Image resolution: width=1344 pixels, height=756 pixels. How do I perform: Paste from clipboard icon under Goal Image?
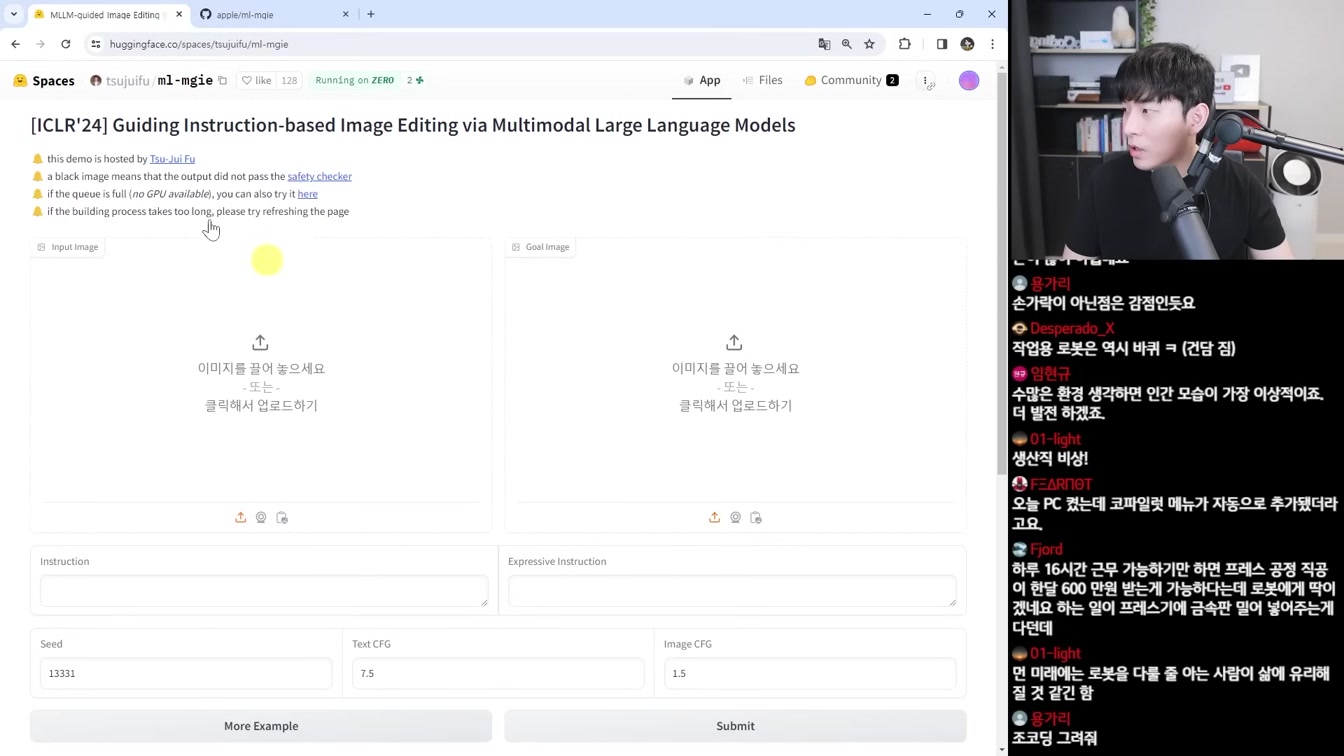click(756, 517)
